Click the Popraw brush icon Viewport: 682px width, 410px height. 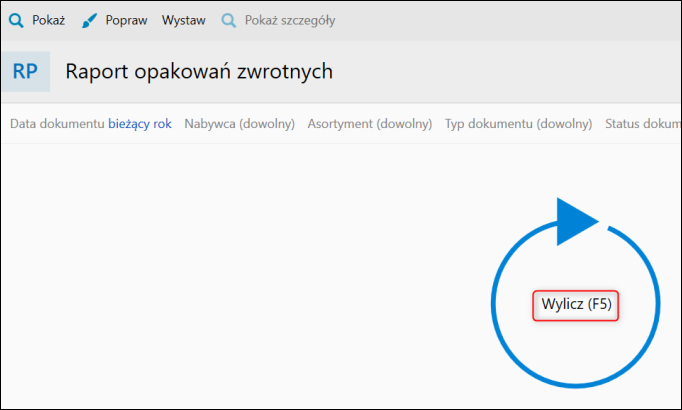[x=90, y=20]
